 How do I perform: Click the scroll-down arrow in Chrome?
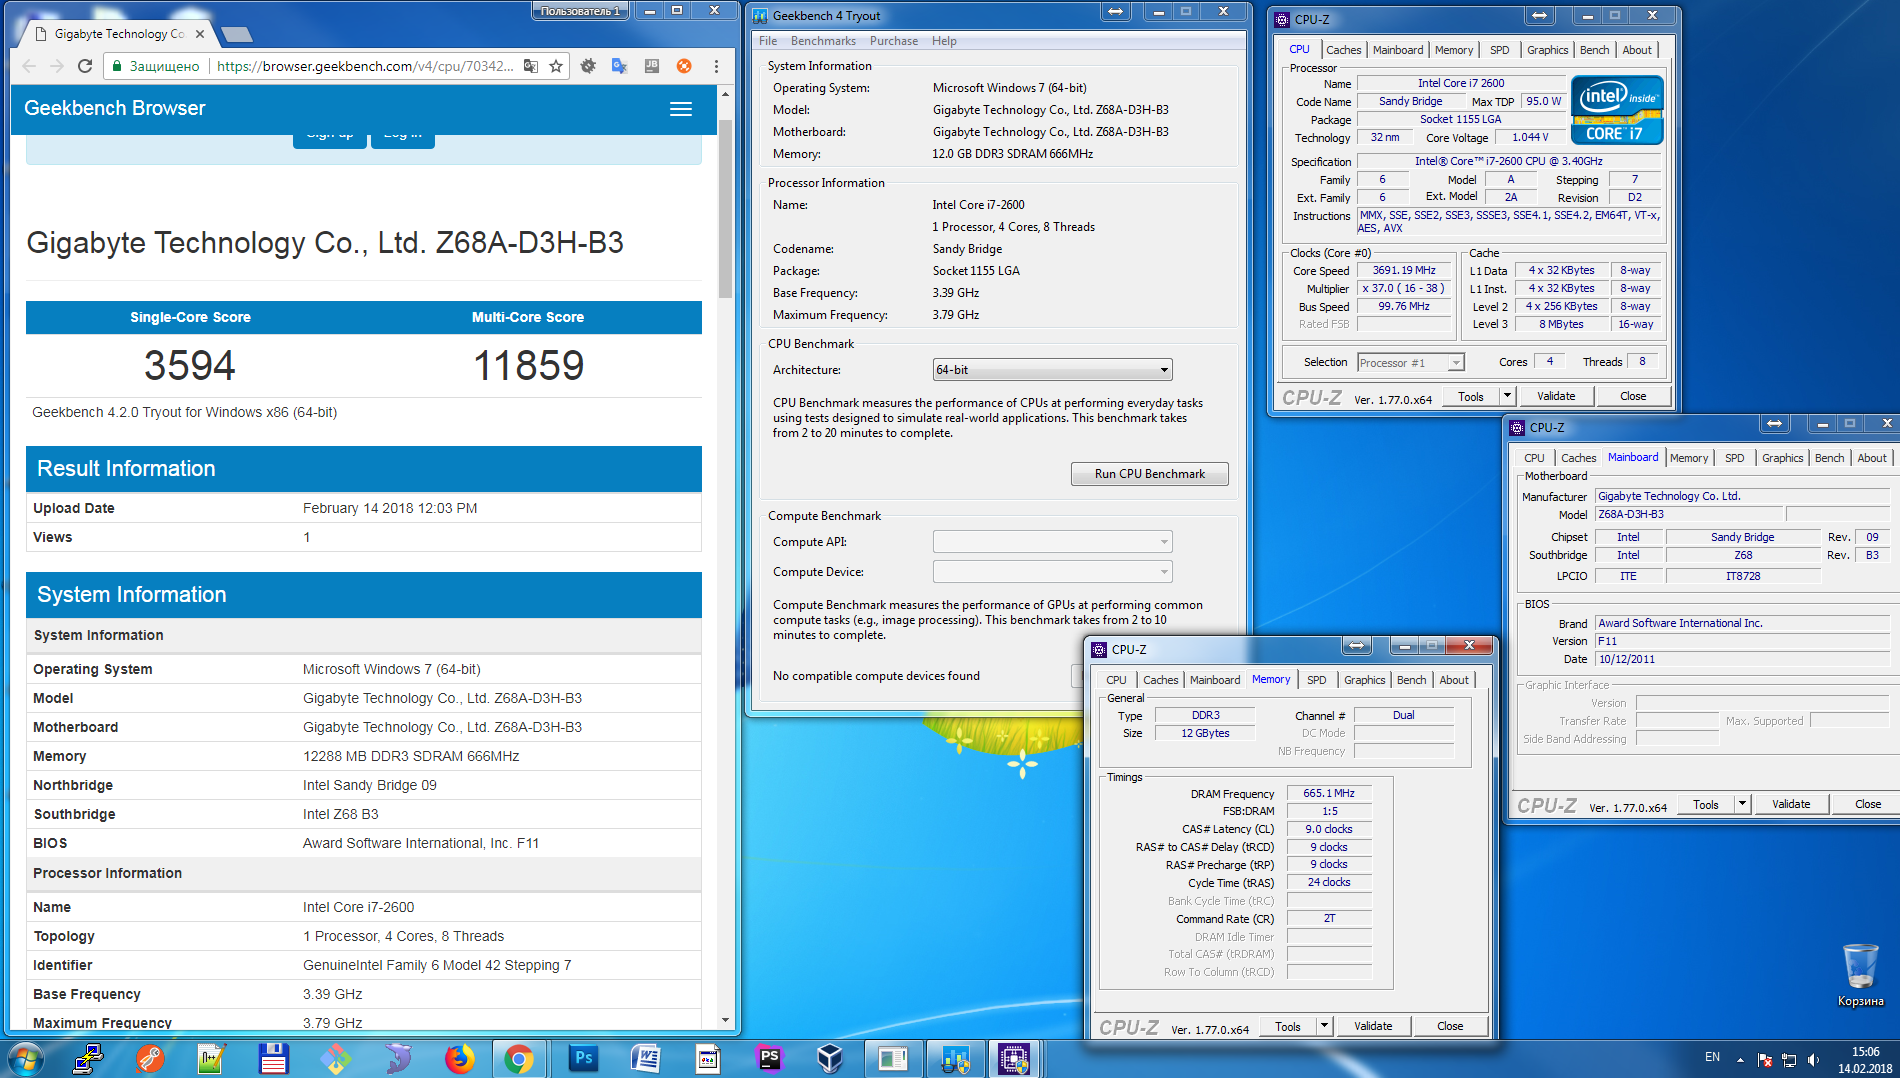click(x=726, y=1020)
